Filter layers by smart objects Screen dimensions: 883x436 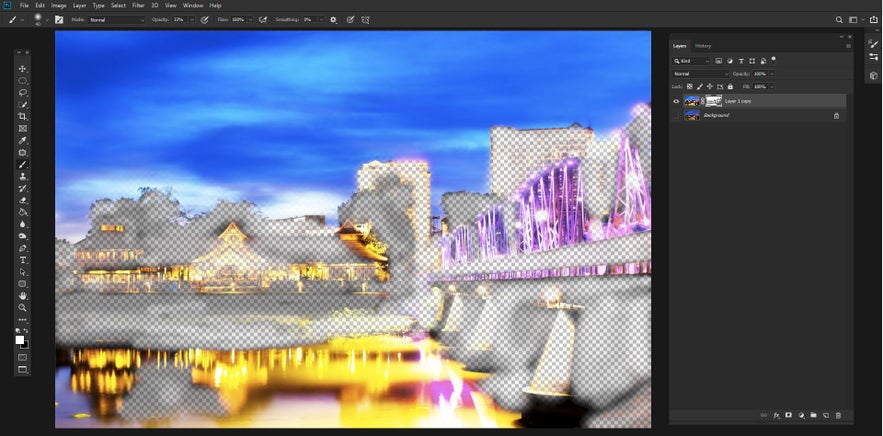click(x=763, y=61)
